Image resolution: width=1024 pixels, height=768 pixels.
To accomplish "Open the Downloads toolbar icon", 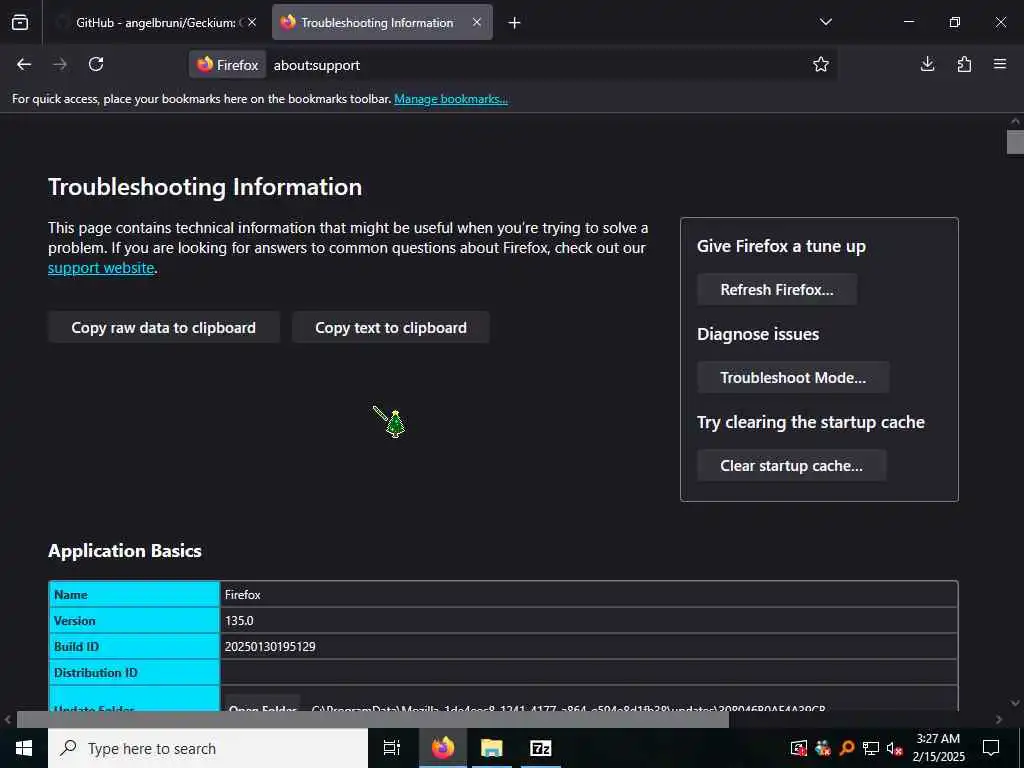I will (x=927, y=64).
